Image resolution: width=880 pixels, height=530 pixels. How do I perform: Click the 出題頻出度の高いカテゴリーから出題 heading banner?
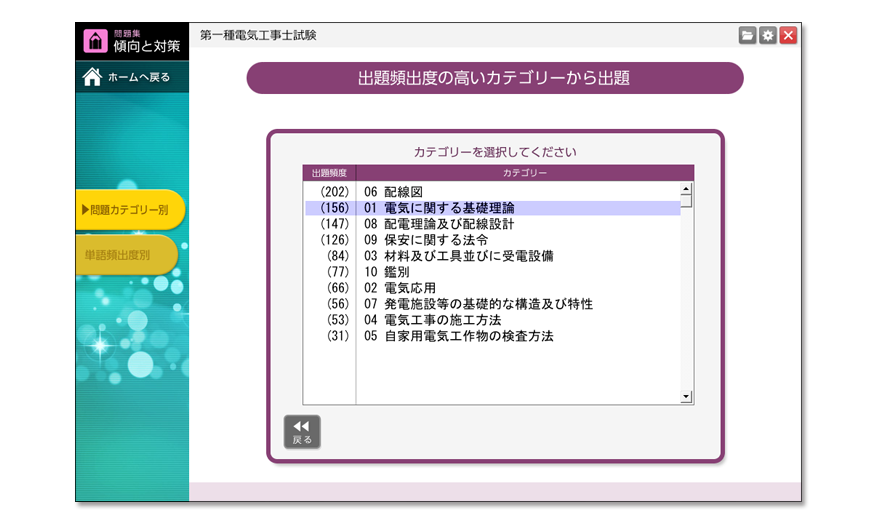click(495, 78)
